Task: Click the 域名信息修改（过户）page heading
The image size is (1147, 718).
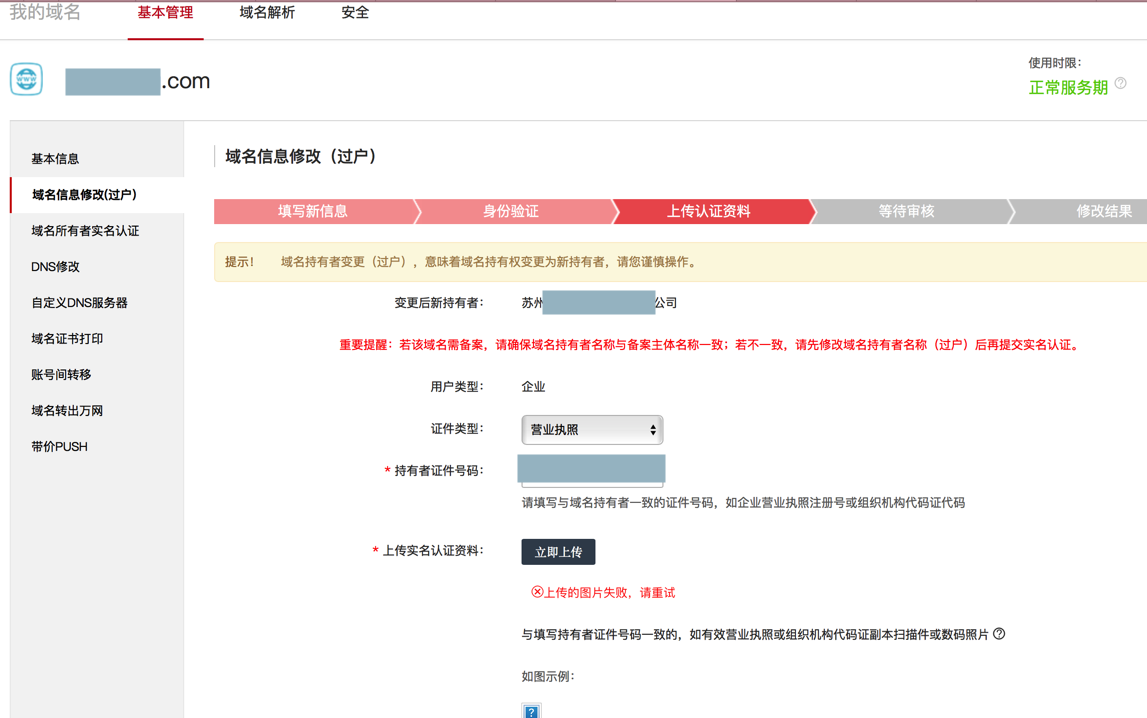Action: [301, 156]
